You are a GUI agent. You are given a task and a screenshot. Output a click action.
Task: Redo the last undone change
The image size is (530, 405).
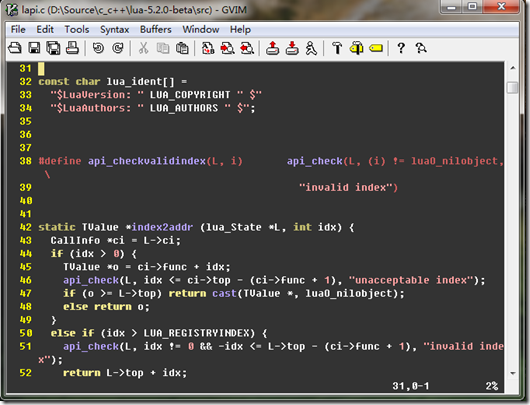[x=118, y=48]
